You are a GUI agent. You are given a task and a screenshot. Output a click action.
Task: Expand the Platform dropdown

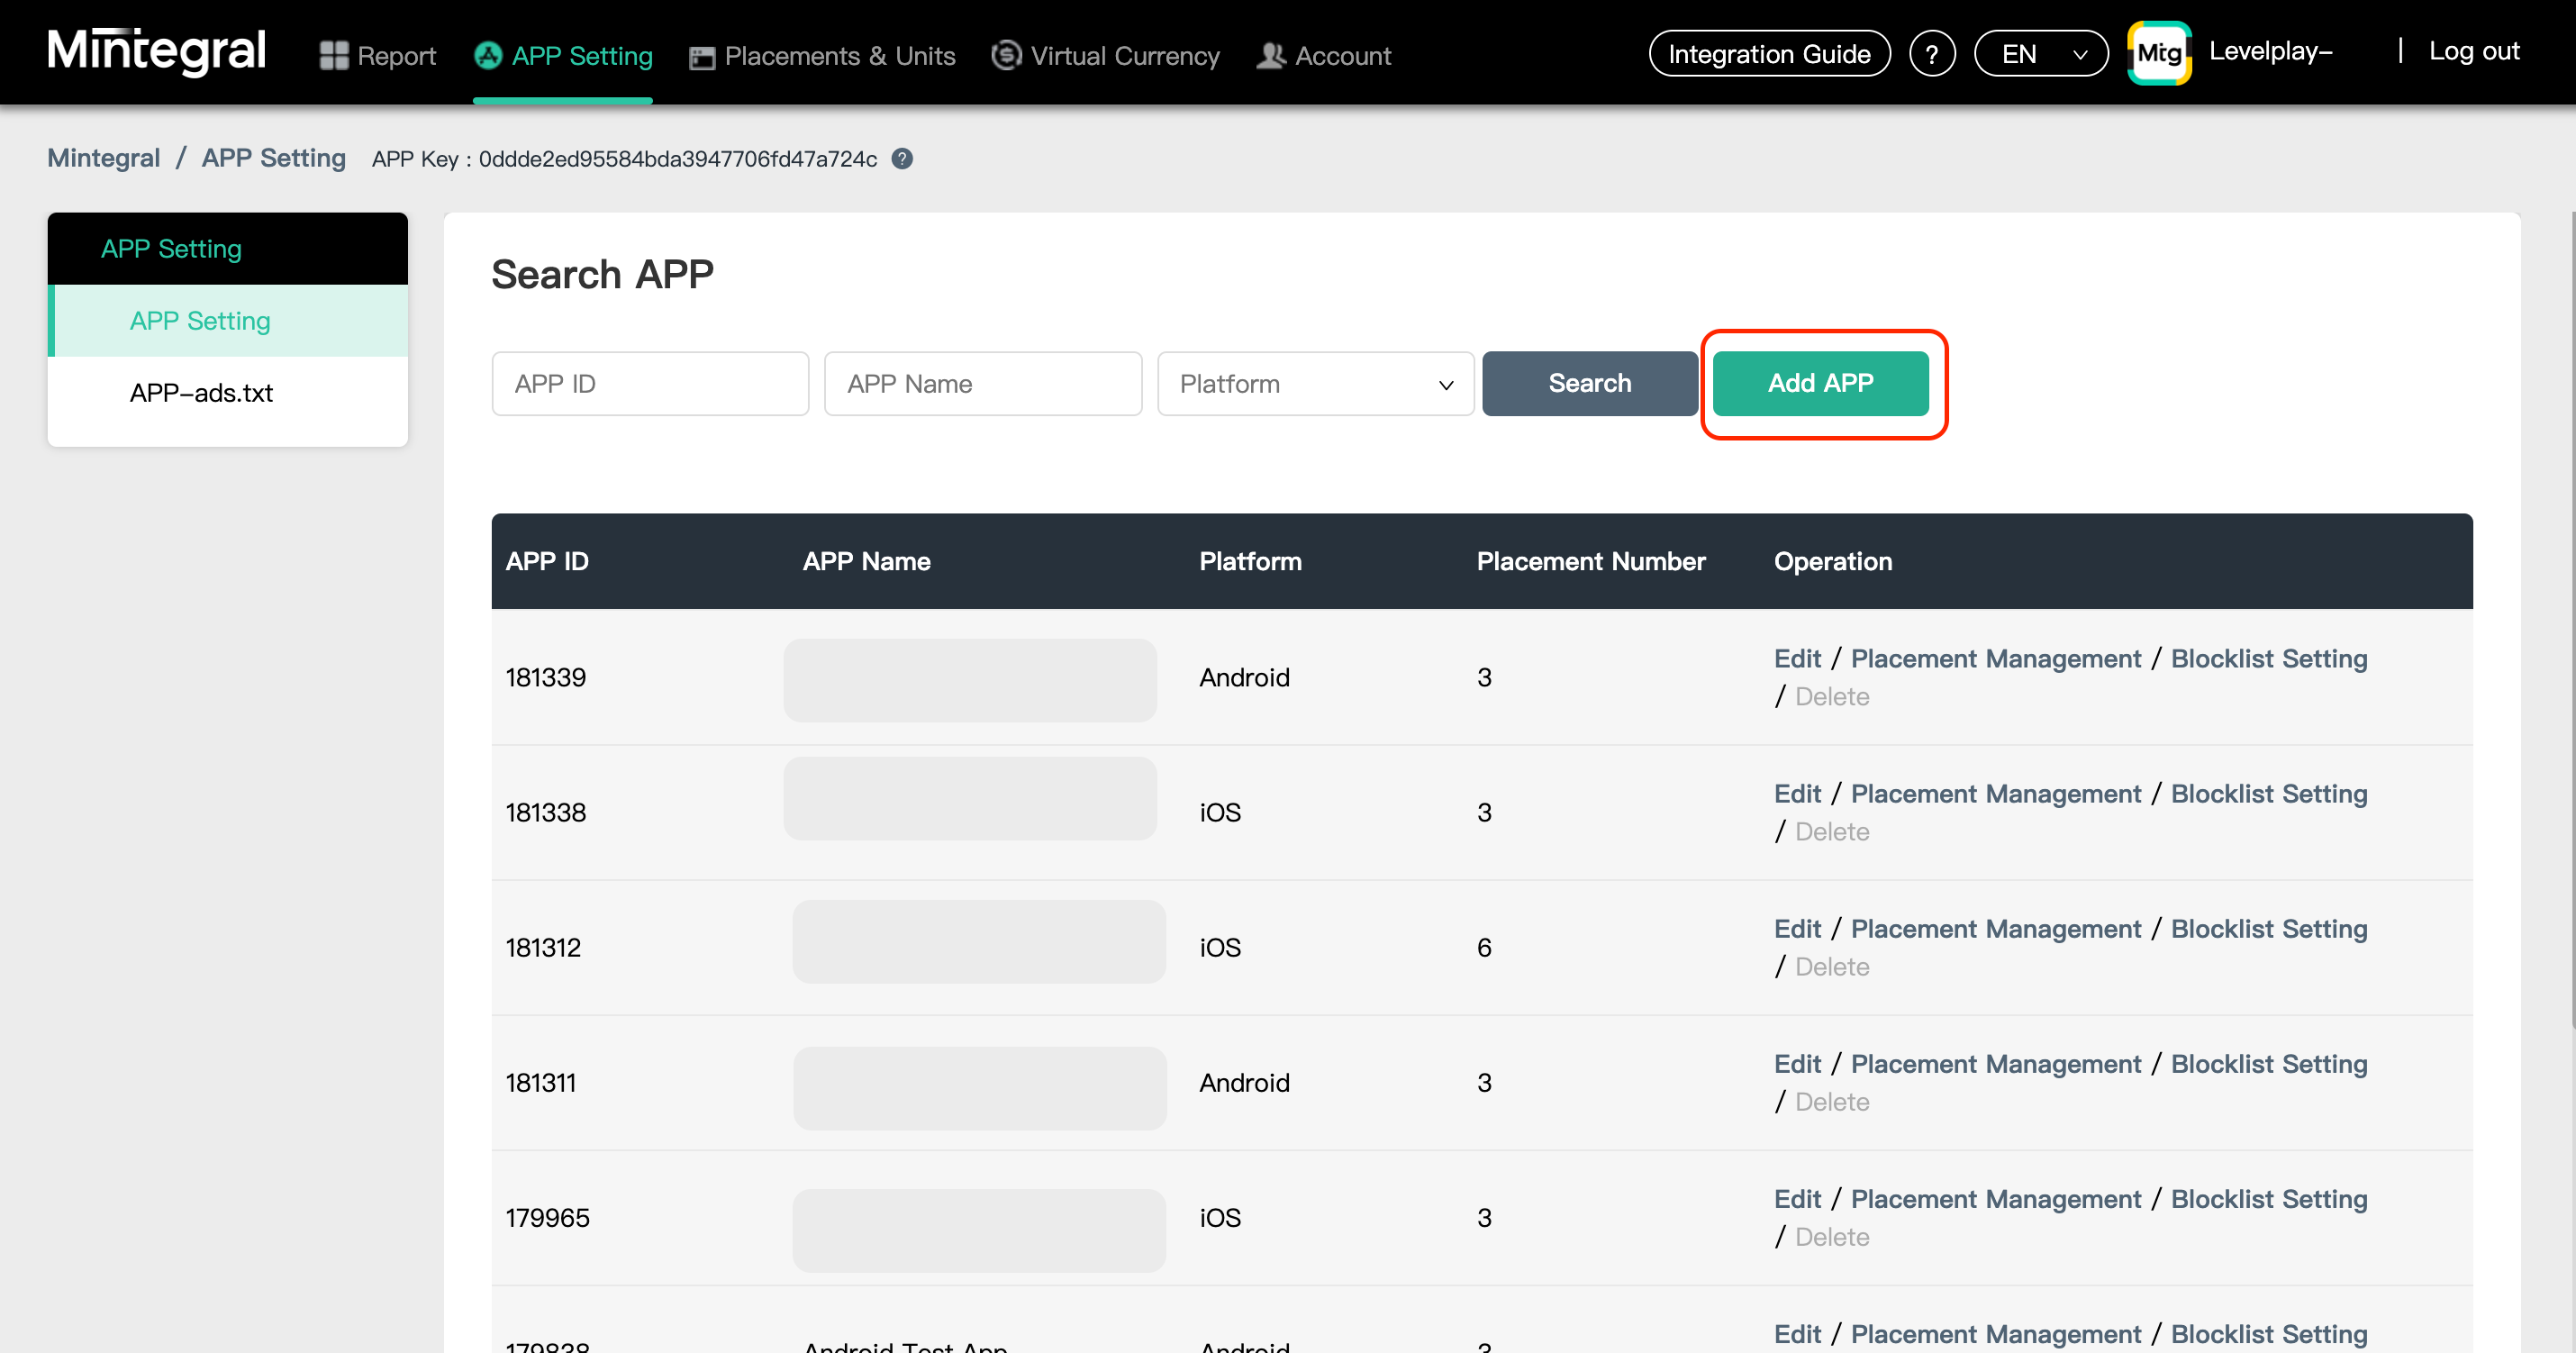point(1314,384)
